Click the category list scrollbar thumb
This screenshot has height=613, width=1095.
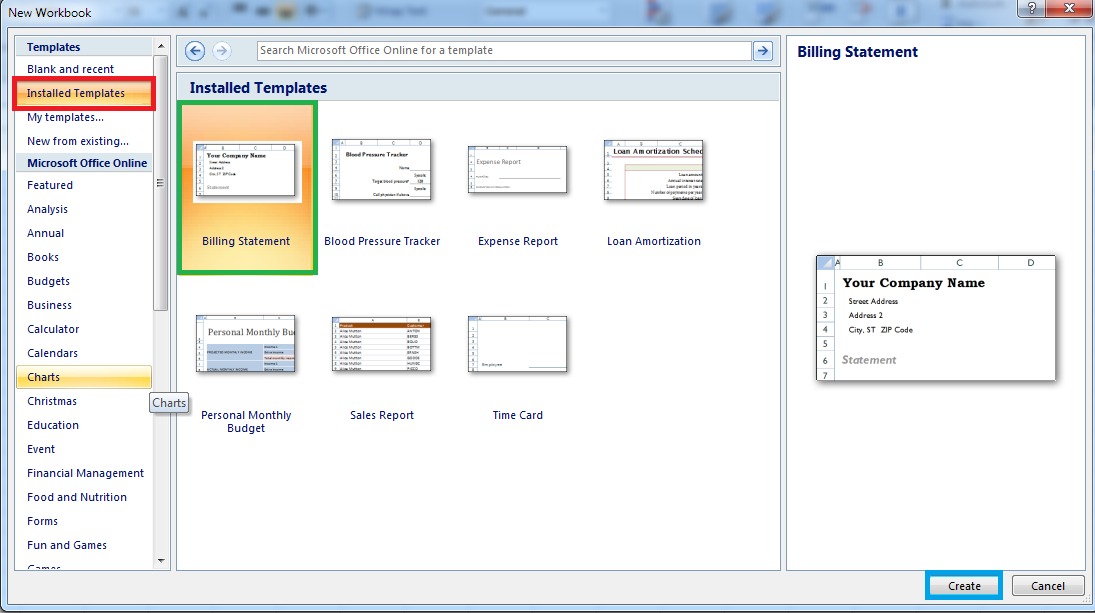click(161, 183)
